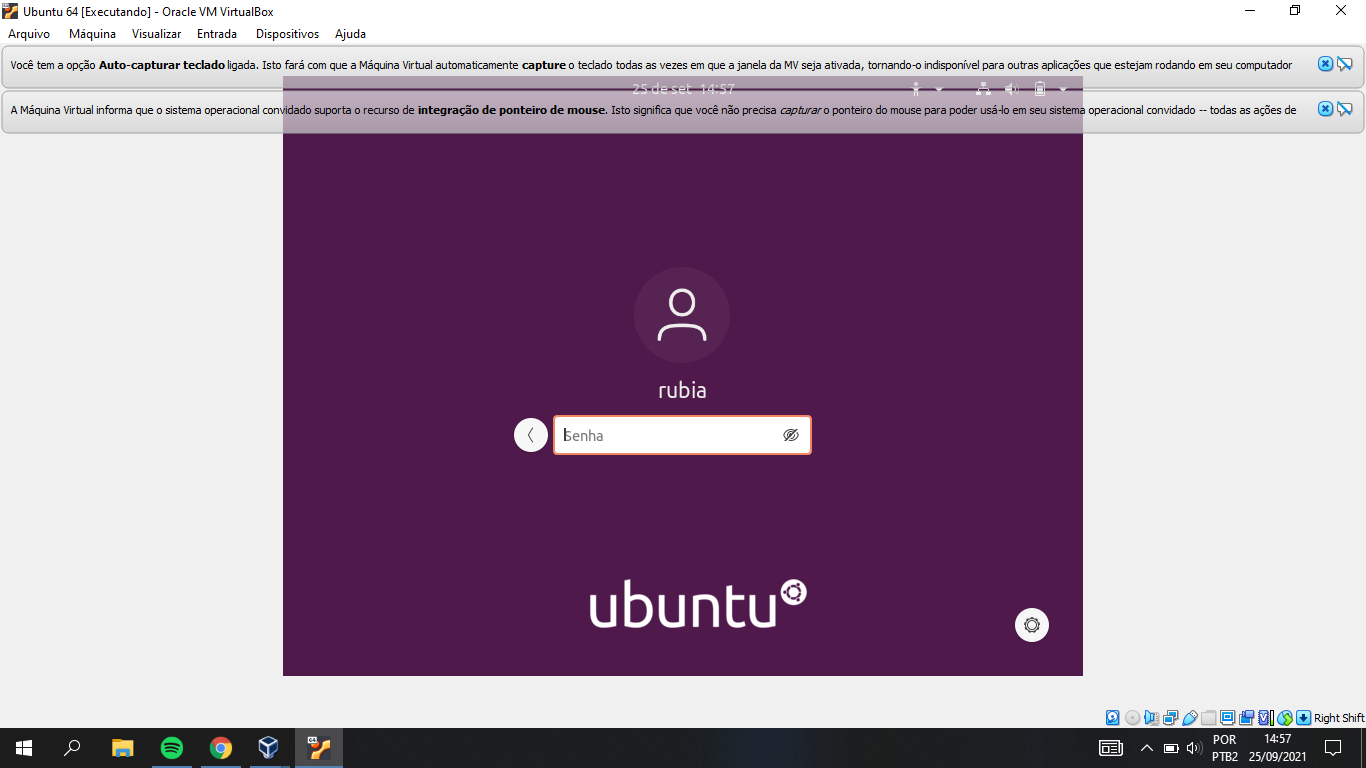Click the VirtualBox CPU virtualization indicator
The image size is (1366, 768).
[x=1266, y=717]
